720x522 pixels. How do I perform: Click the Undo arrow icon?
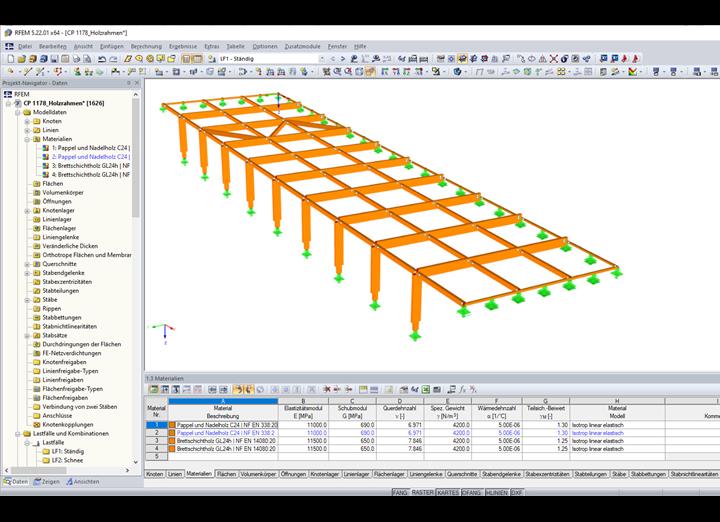[102, 59]
